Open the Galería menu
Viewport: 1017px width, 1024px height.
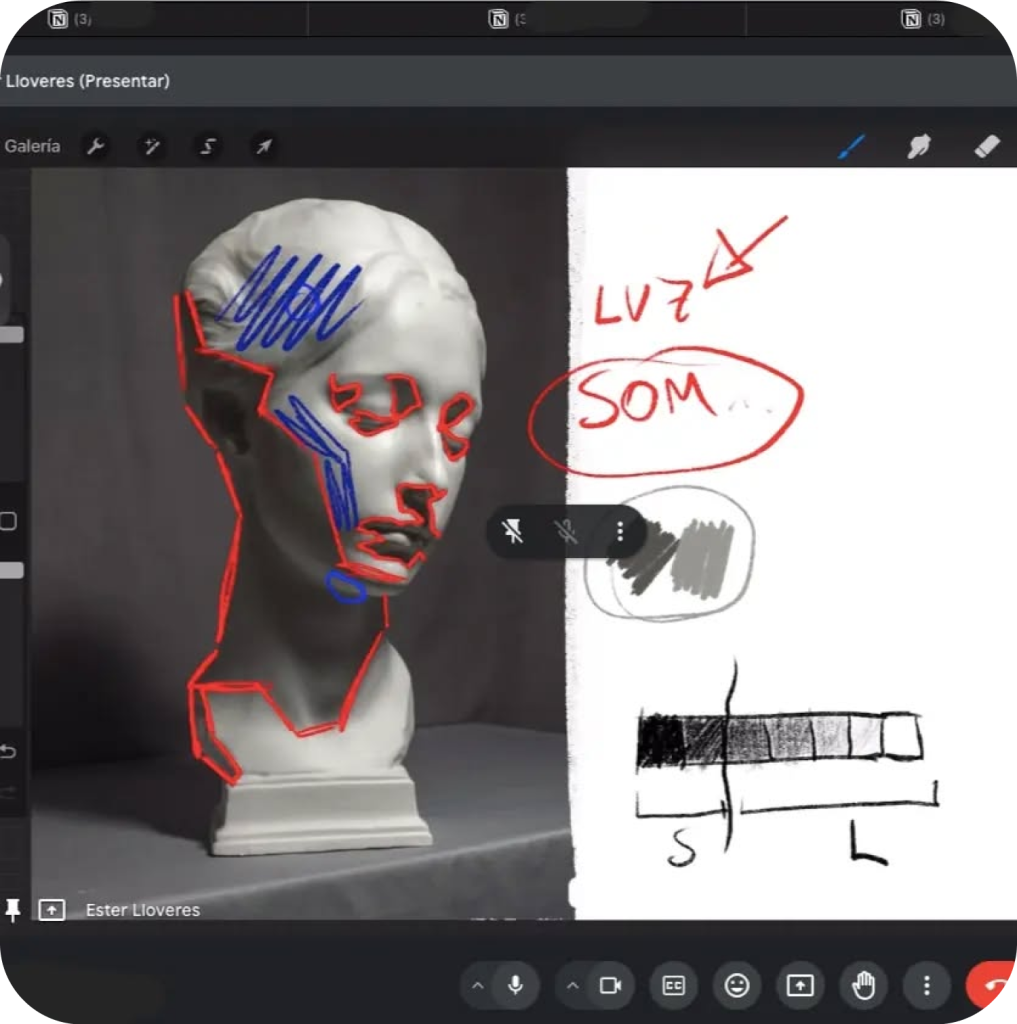pos(32,146)
